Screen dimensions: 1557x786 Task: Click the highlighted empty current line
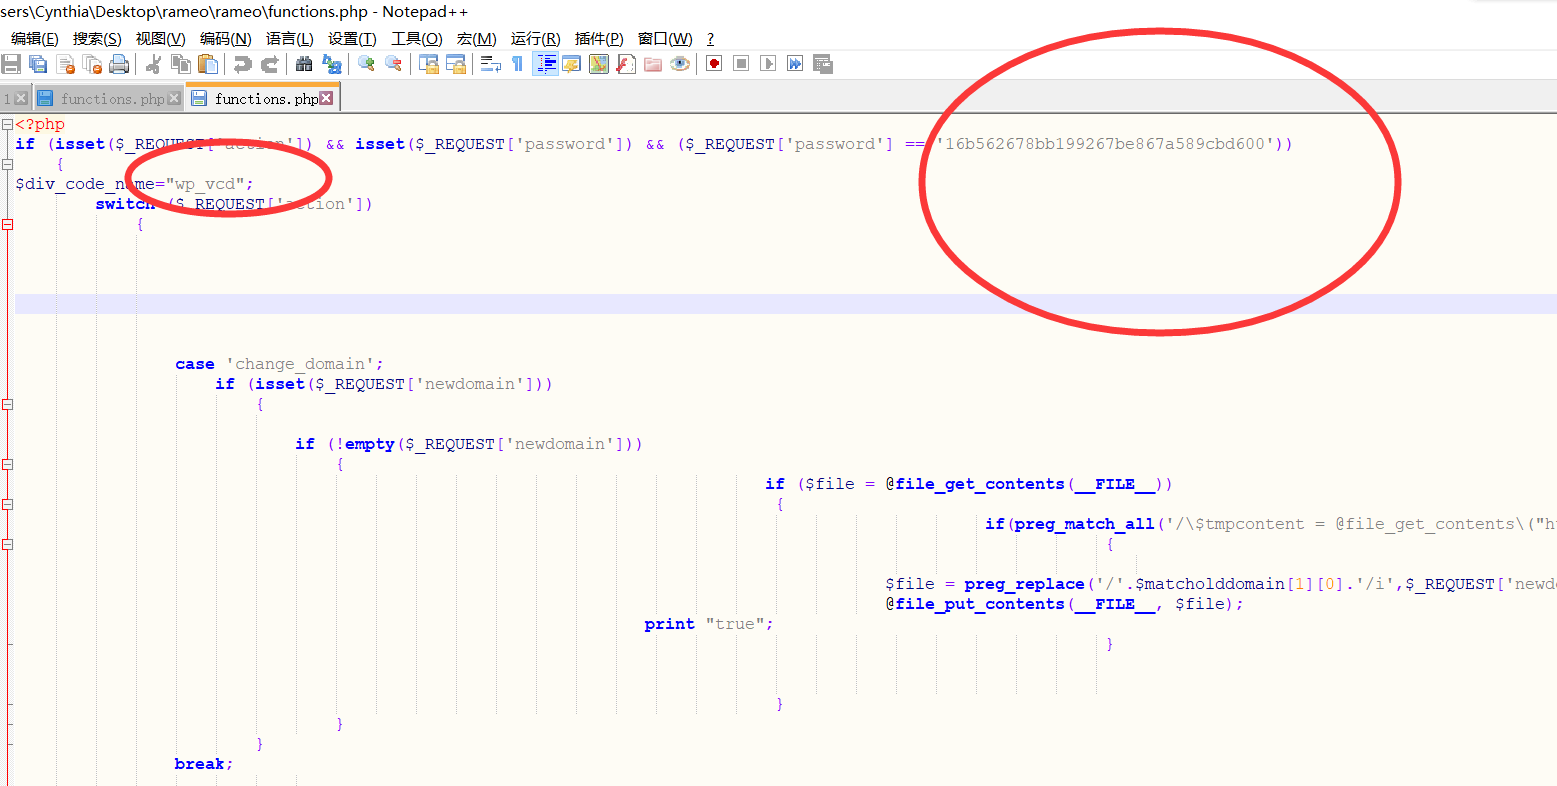coord(700,304)
